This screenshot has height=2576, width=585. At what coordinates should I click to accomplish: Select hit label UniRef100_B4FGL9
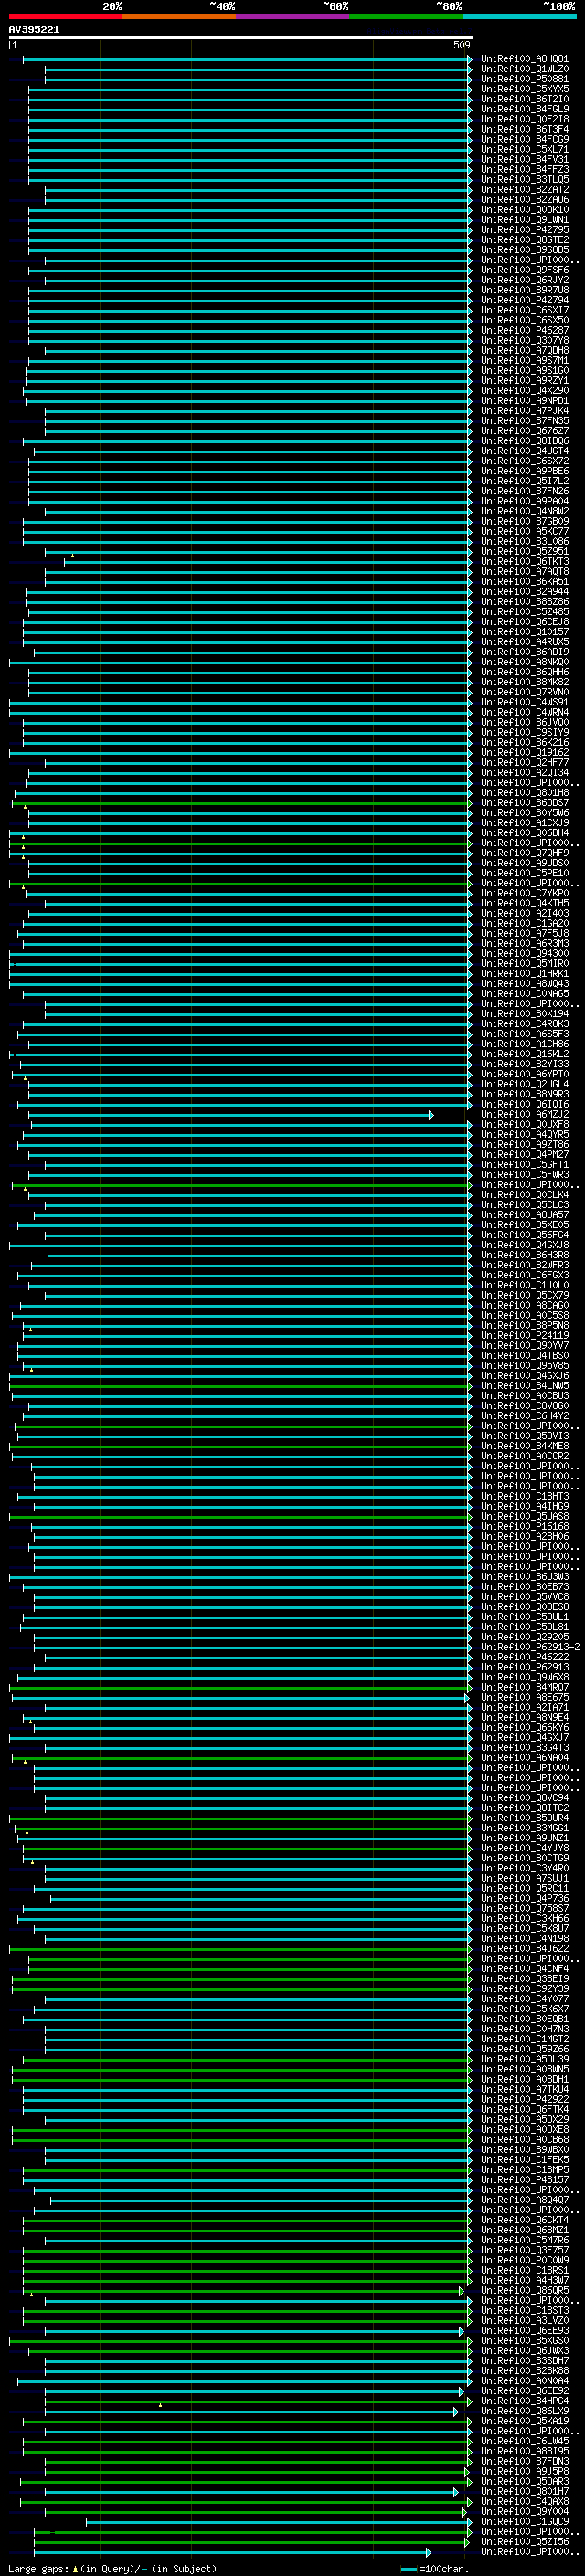click(525, 109)
